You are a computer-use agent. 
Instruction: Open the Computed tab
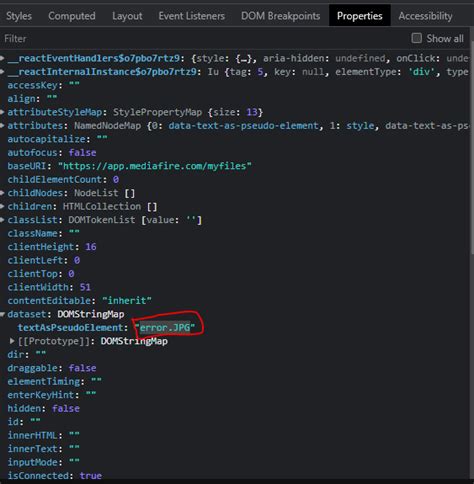pyautogui.click(x=72, y=16)
